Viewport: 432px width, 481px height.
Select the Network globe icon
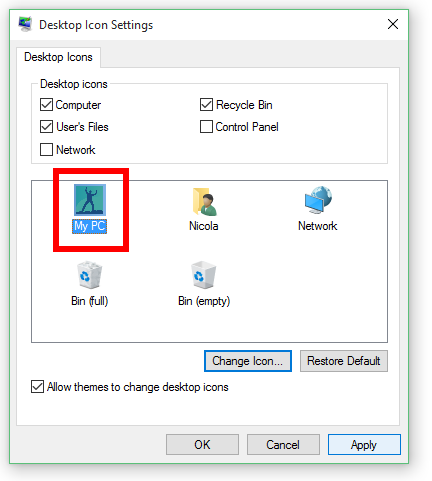[x=318, y=200]
